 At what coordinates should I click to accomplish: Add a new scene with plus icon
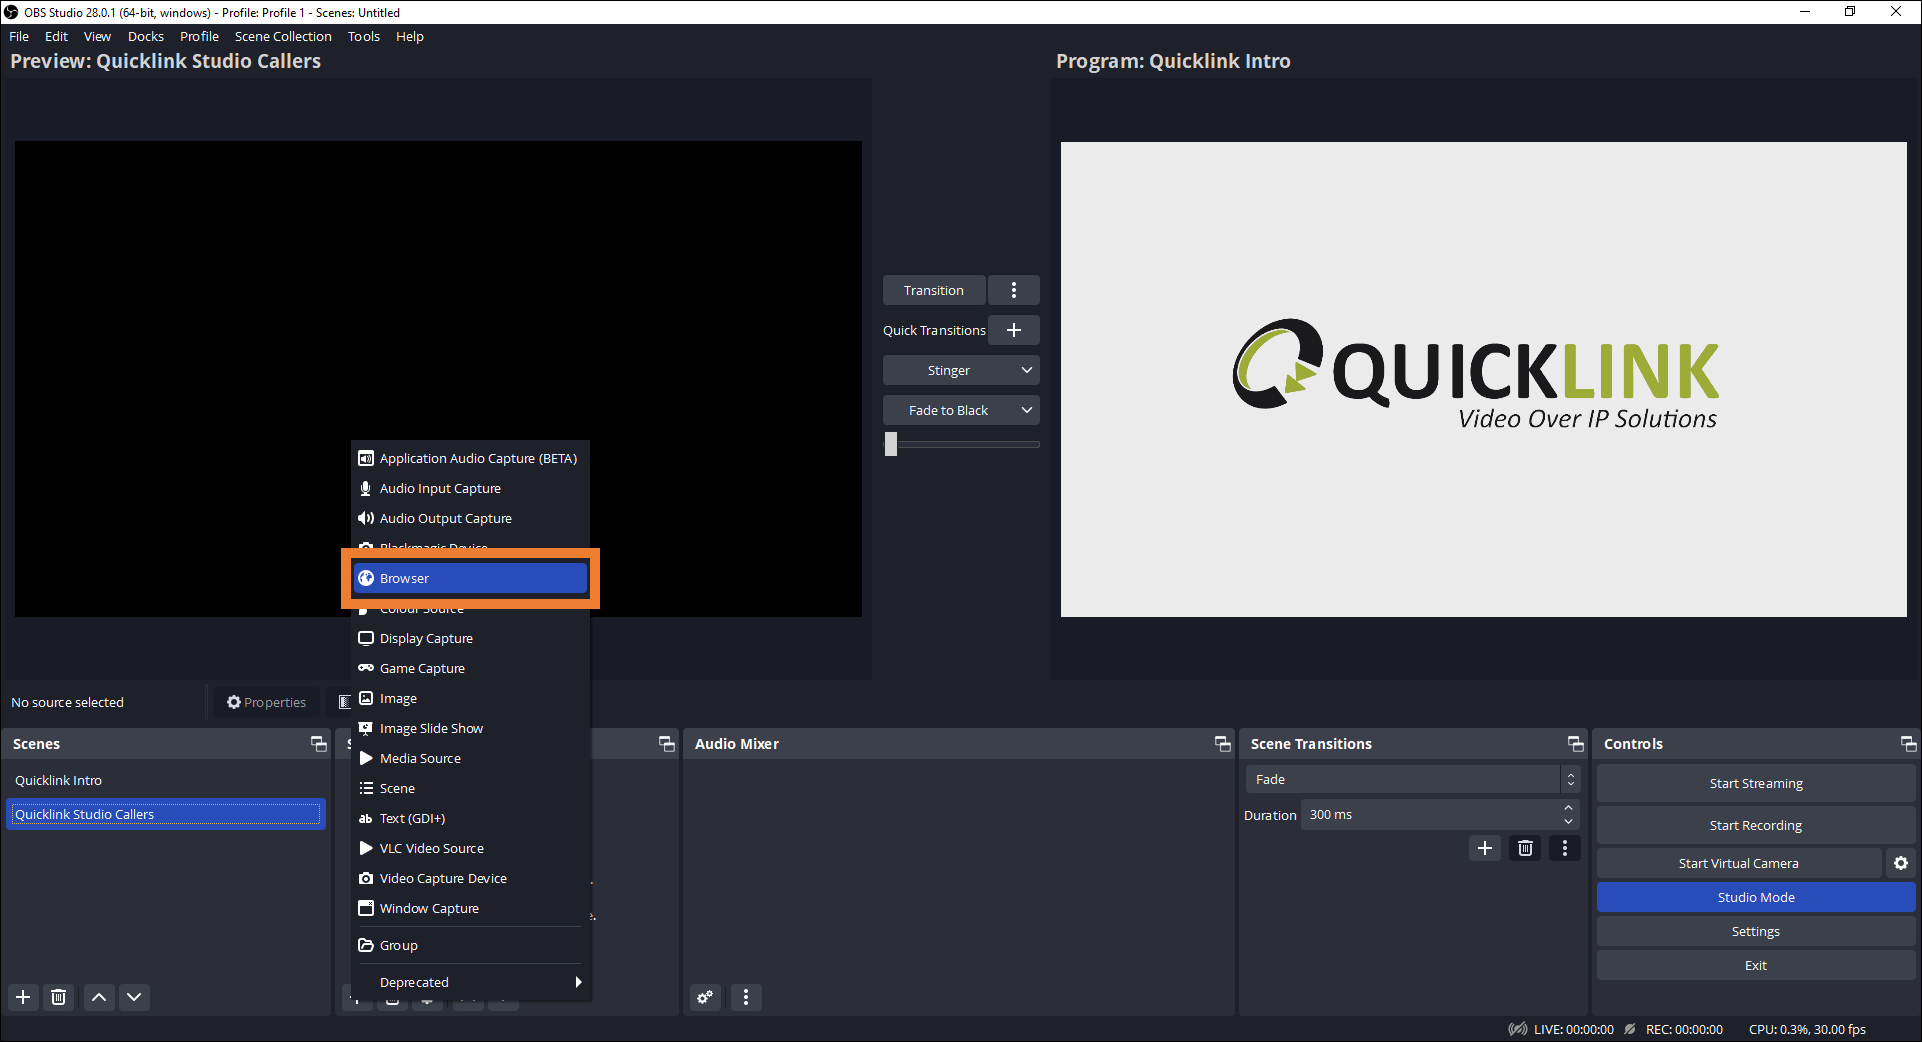pyautogui.click(x=23, y=997)
